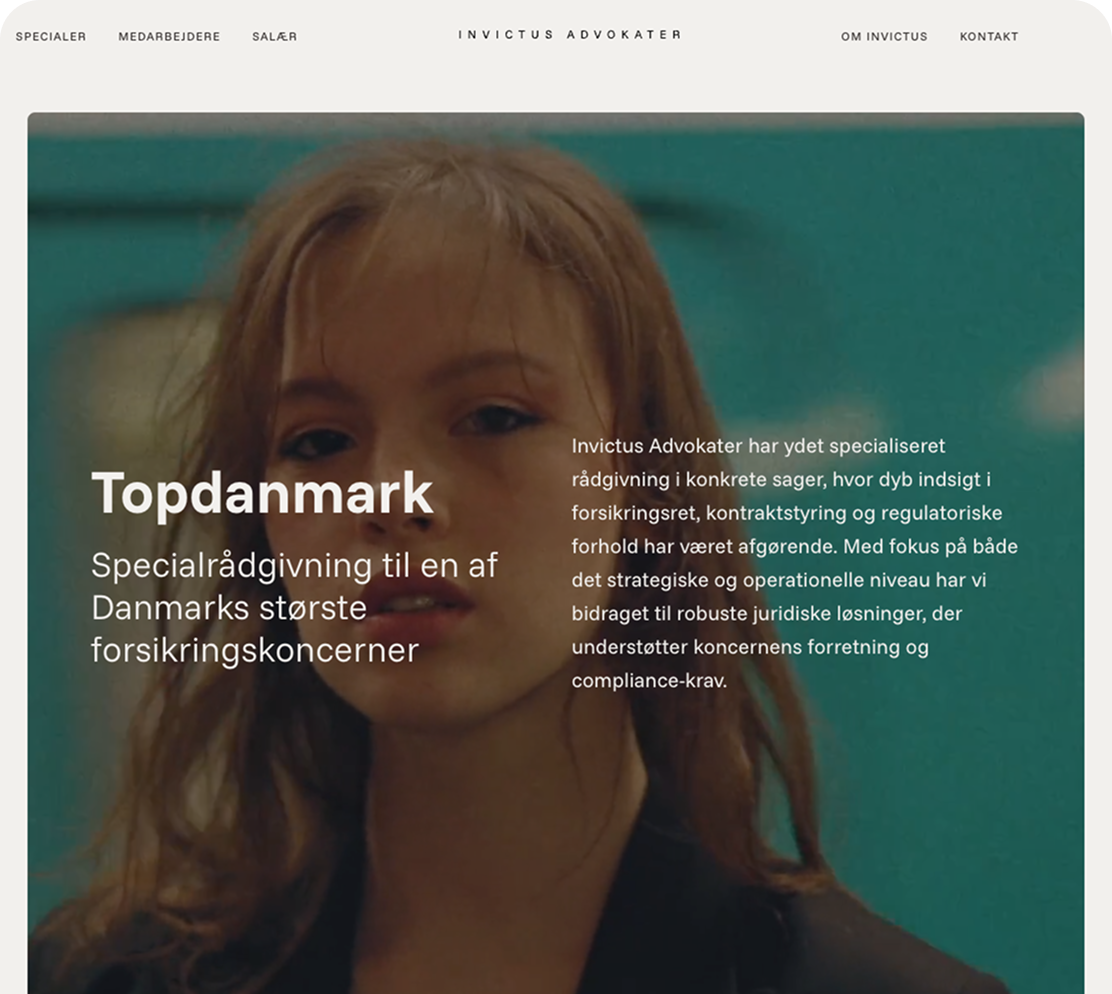
Task: Click the word INVICTUS in the header logo
Action: coord(506,34)
